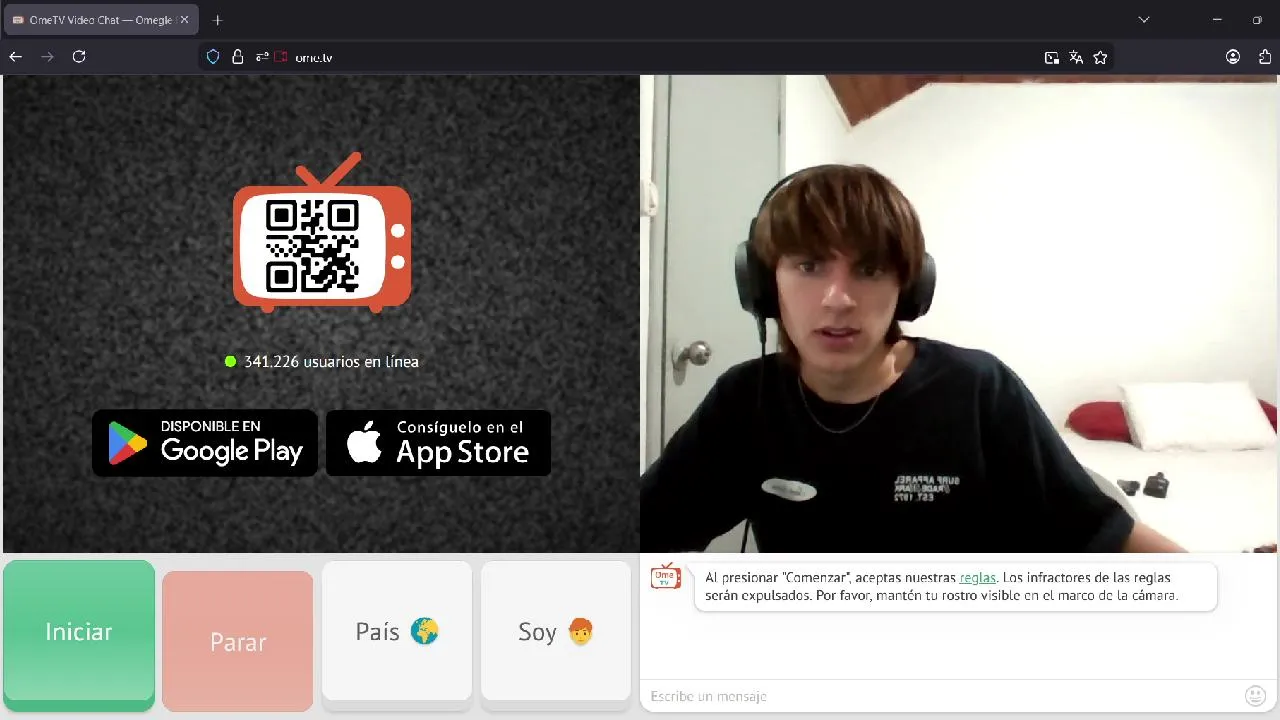Click the OmeTV avatar icon in chat

pyautogui.click(x=666, y=576)
